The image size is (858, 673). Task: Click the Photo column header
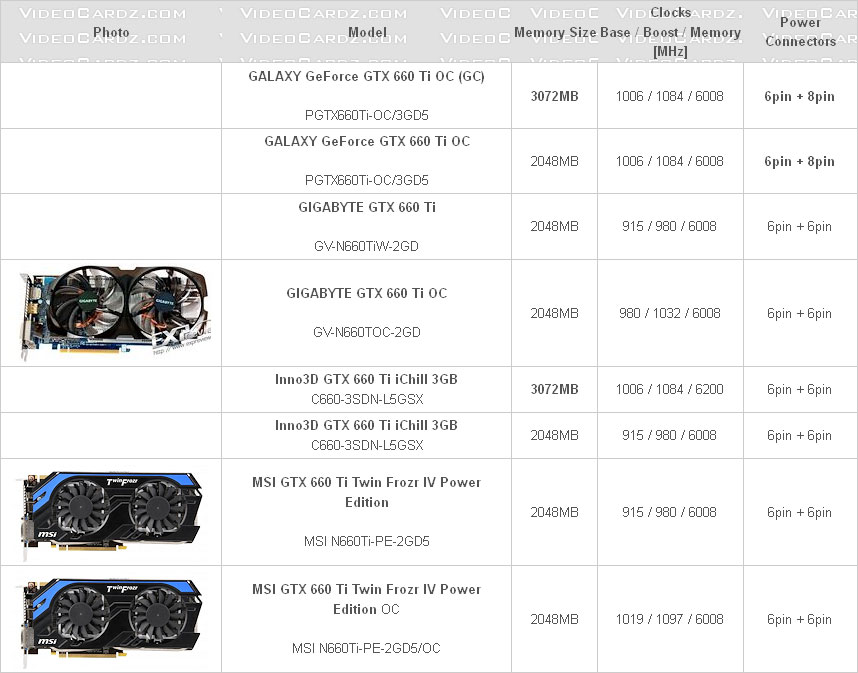pos(111,32)
